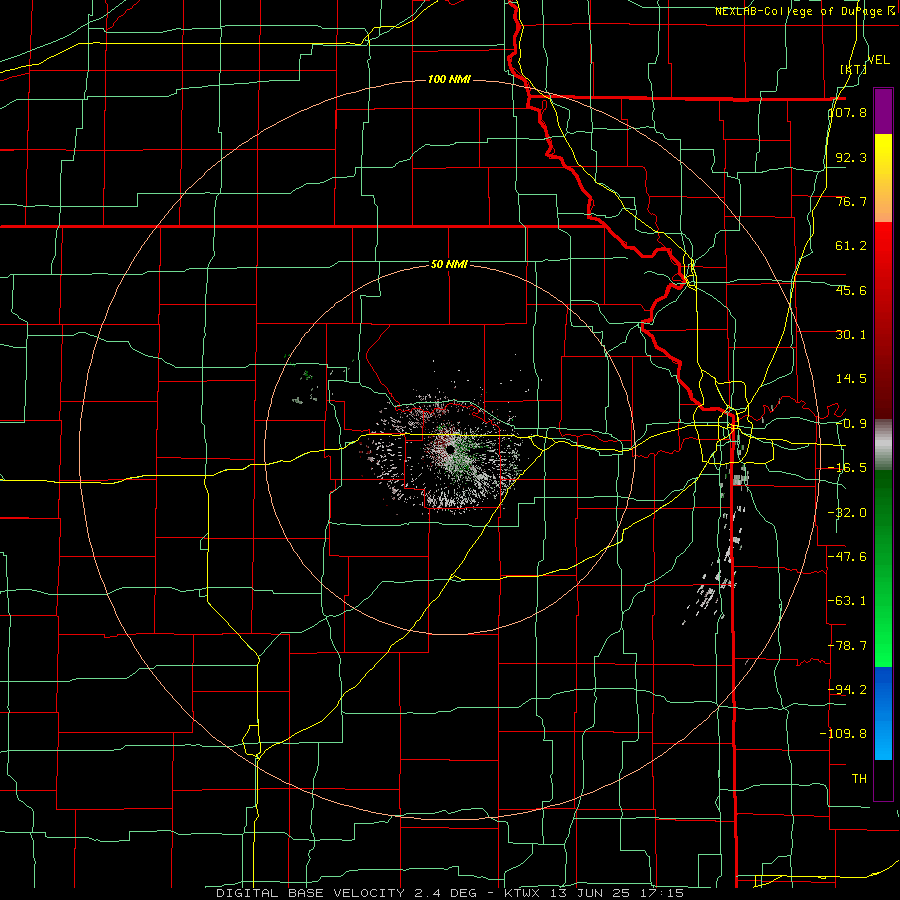The height and width of the screenshot is (900, 900).
Task: Click the -47.6 velocity legend value
Action: (848, 557)
